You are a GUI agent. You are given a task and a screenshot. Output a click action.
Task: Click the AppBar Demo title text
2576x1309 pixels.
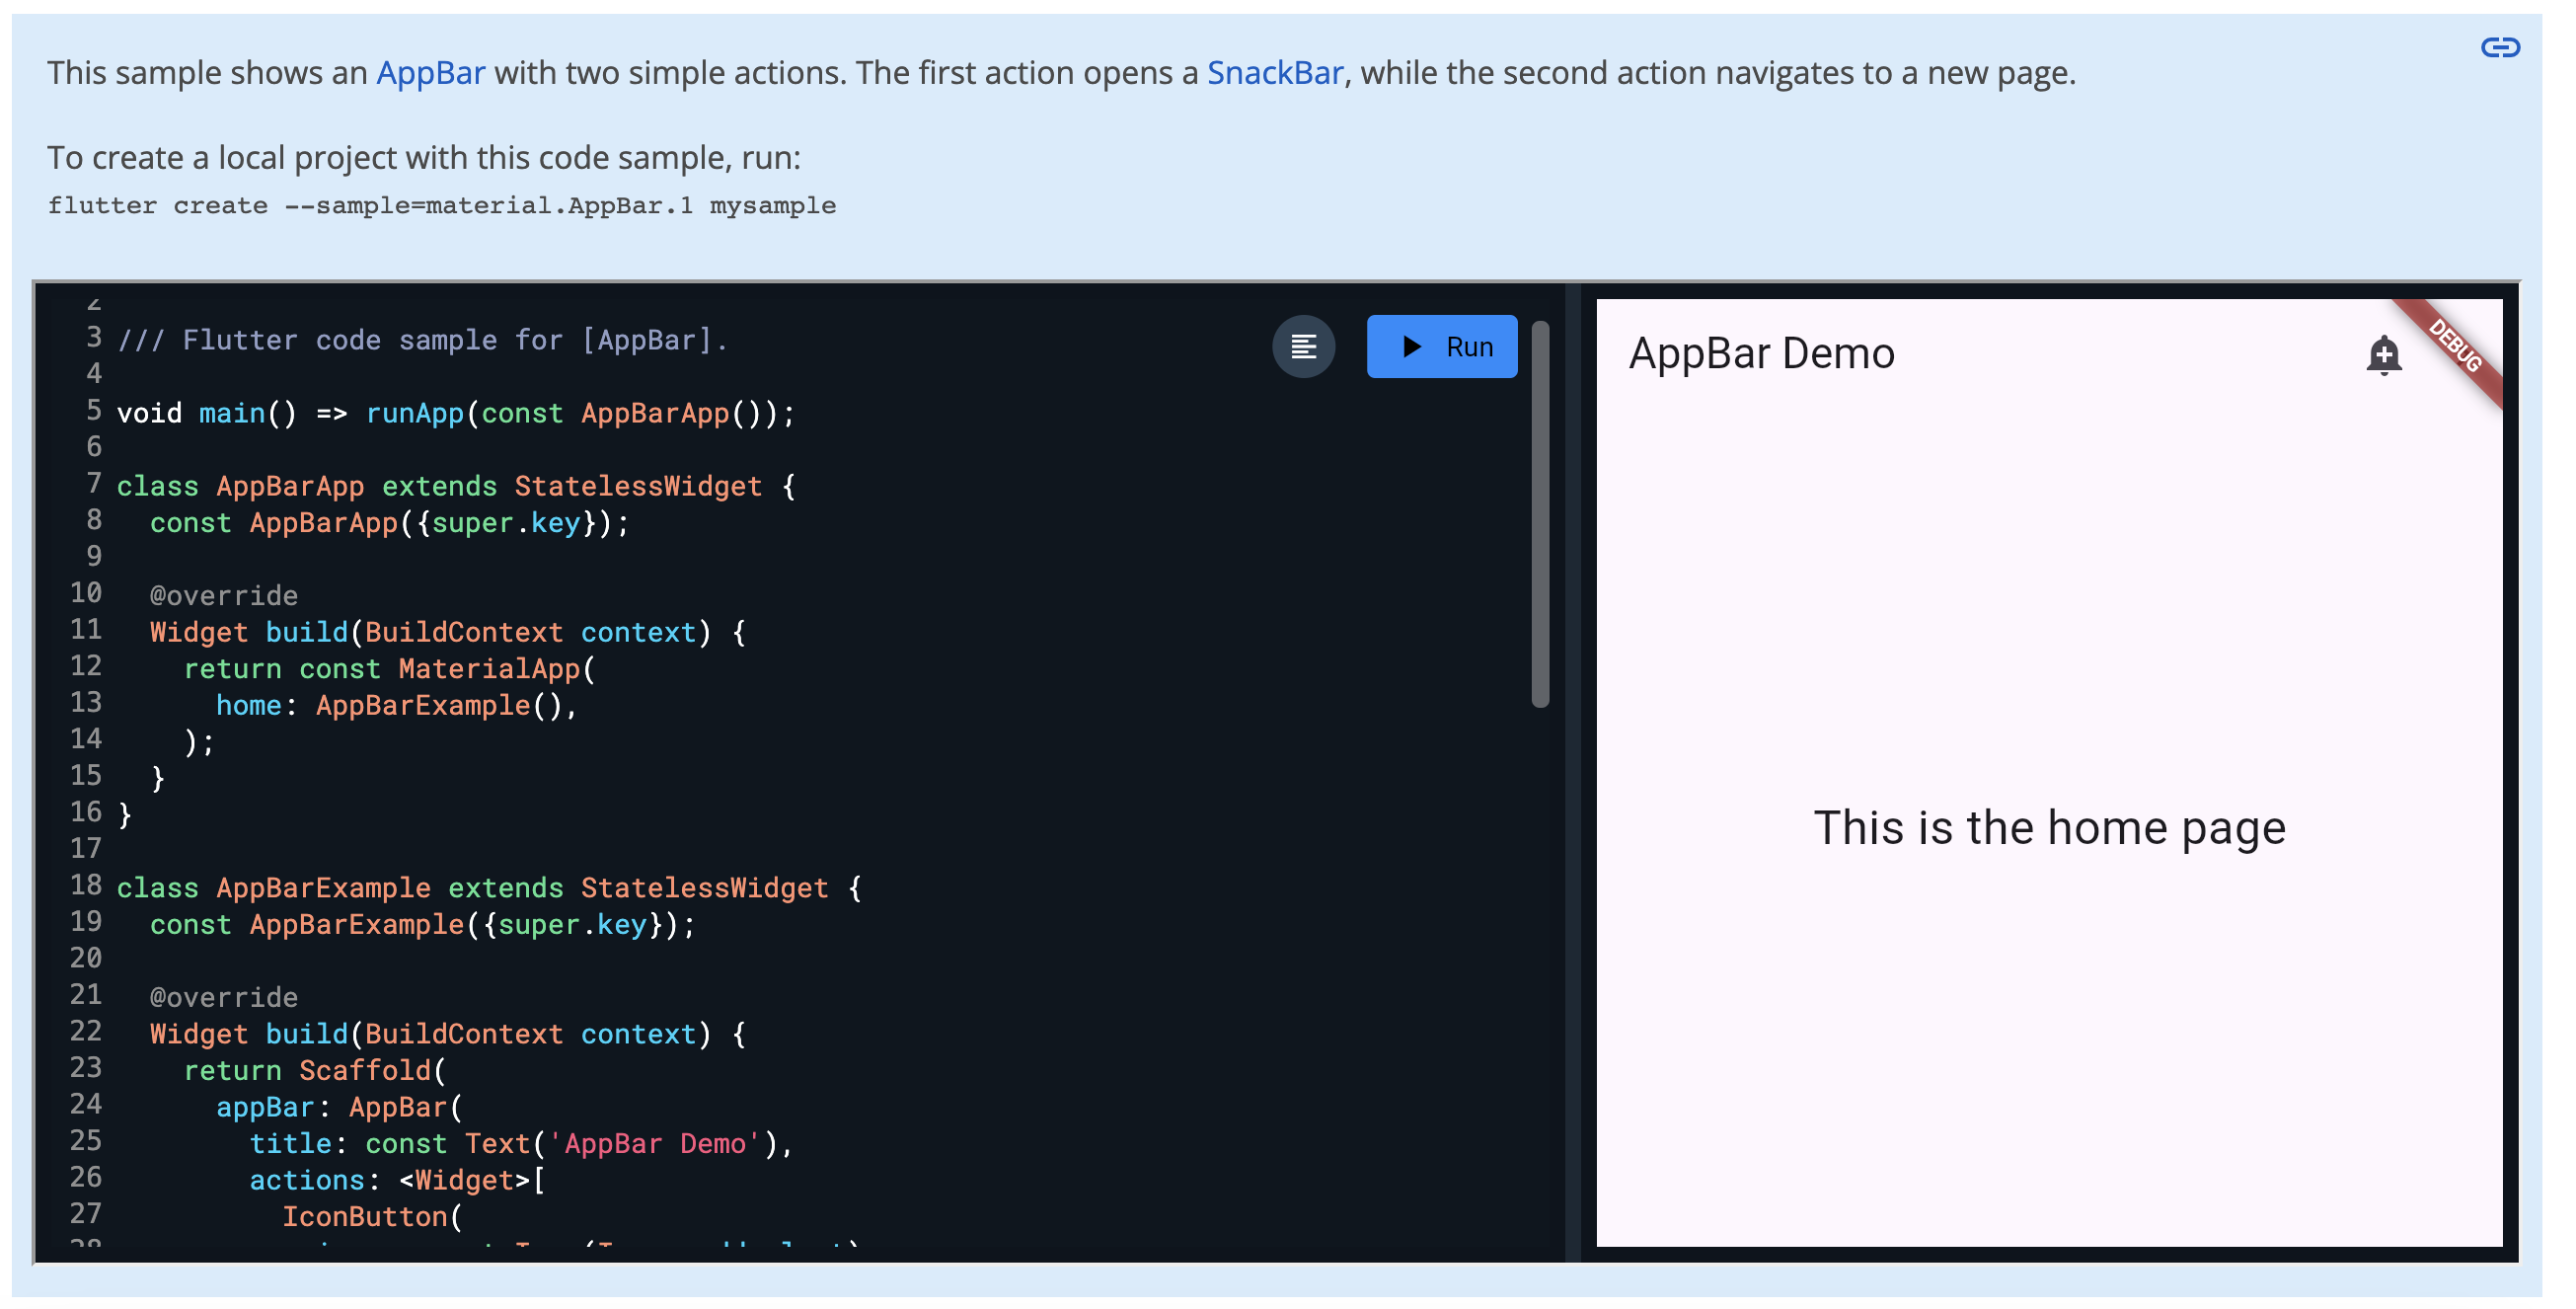pos(1761,354)
